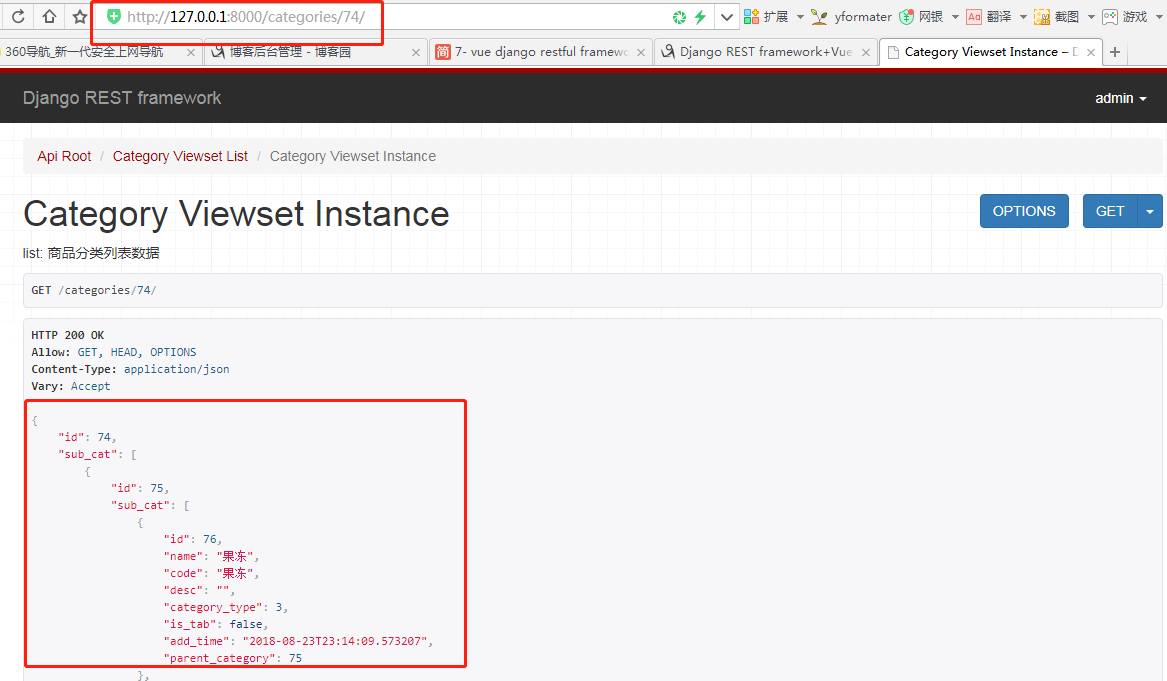
Task: Click the 简 favicon on the vue django tab
Action: (x=443, y=52)
